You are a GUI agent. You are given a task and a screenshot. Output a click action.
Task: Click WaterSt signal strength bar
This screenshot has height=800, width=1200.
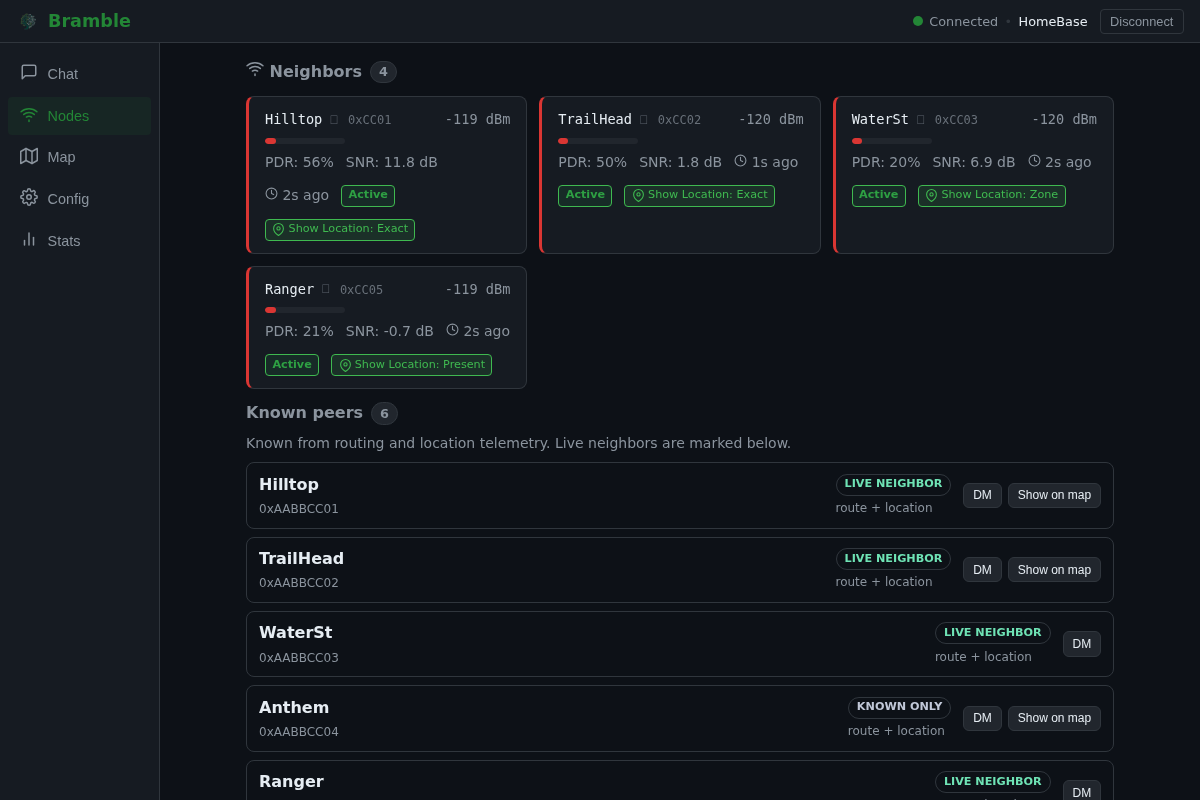click(x=892, y=141)
